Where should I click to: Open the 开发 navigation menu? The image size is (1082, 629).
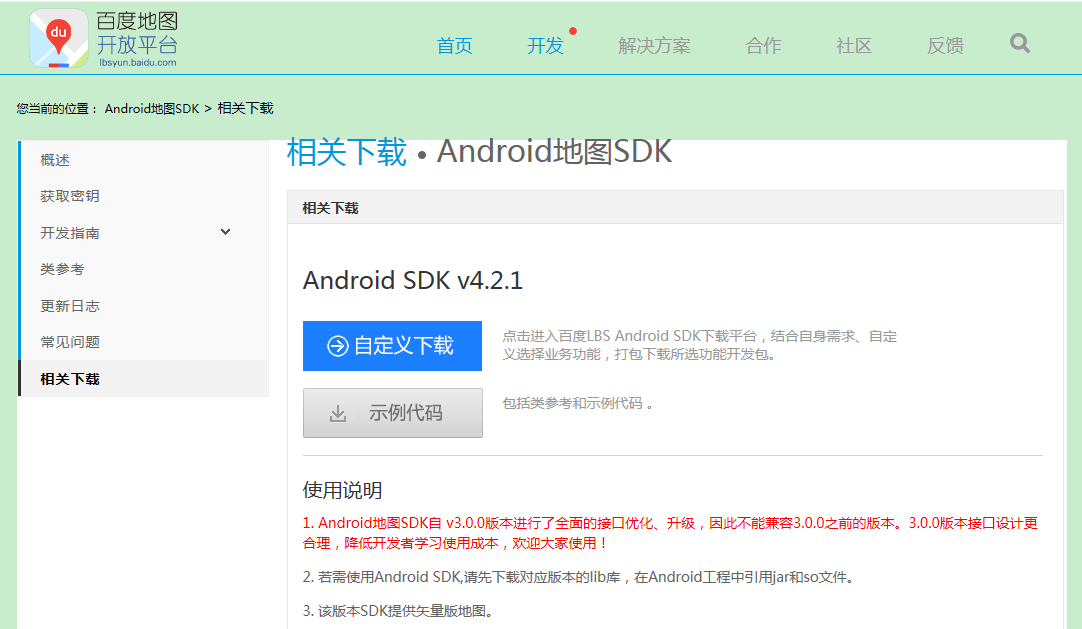click(545, 46)
